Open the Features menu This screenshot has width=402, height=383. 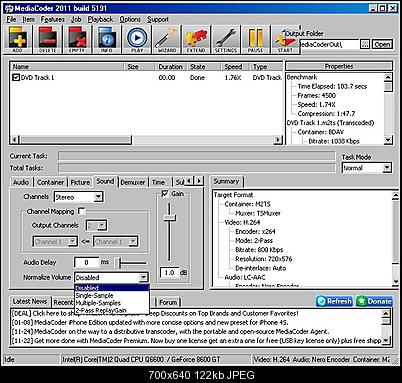coord(52,20)
